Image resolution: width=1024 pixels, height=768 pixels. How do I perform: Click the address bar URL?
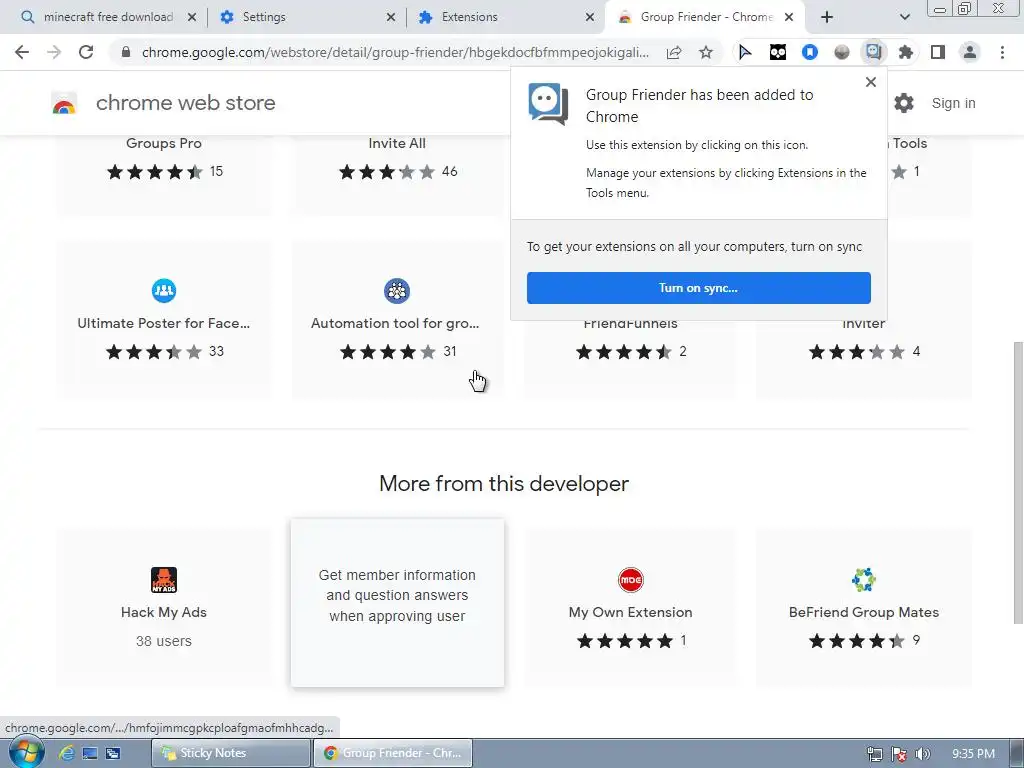pos(395,52)
